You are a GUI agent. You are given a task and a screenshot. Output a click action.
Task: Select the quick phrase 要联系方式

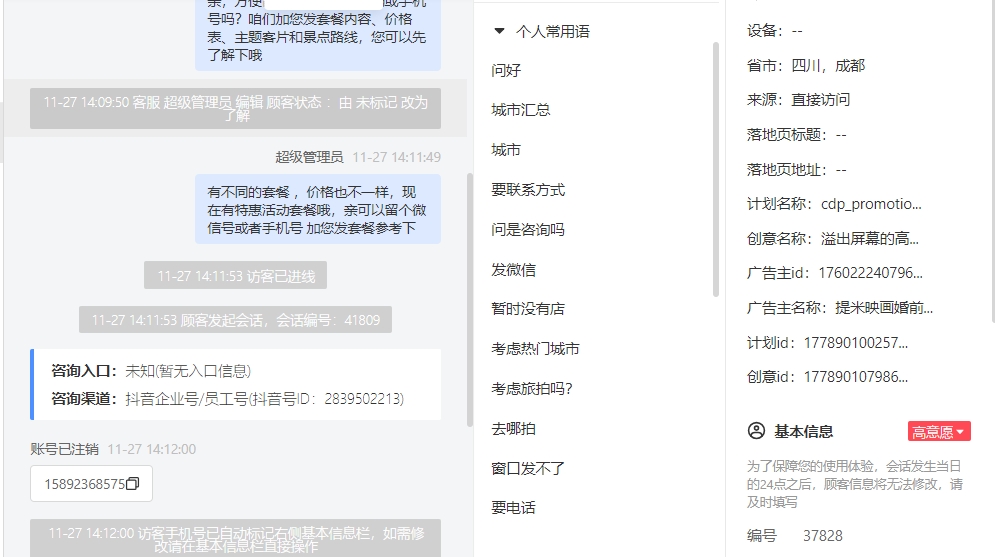[528, 190]
